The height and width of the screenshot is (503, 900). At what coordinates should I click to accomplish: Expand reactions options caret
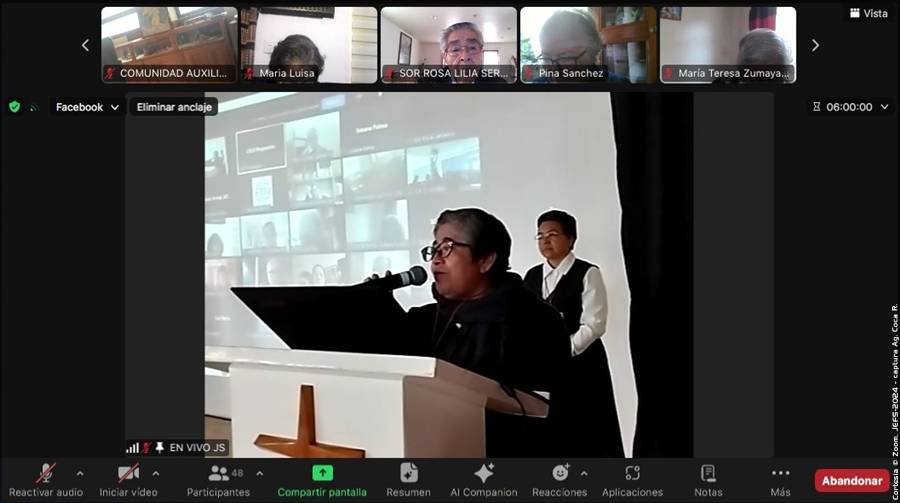click(x=584, y=474)
